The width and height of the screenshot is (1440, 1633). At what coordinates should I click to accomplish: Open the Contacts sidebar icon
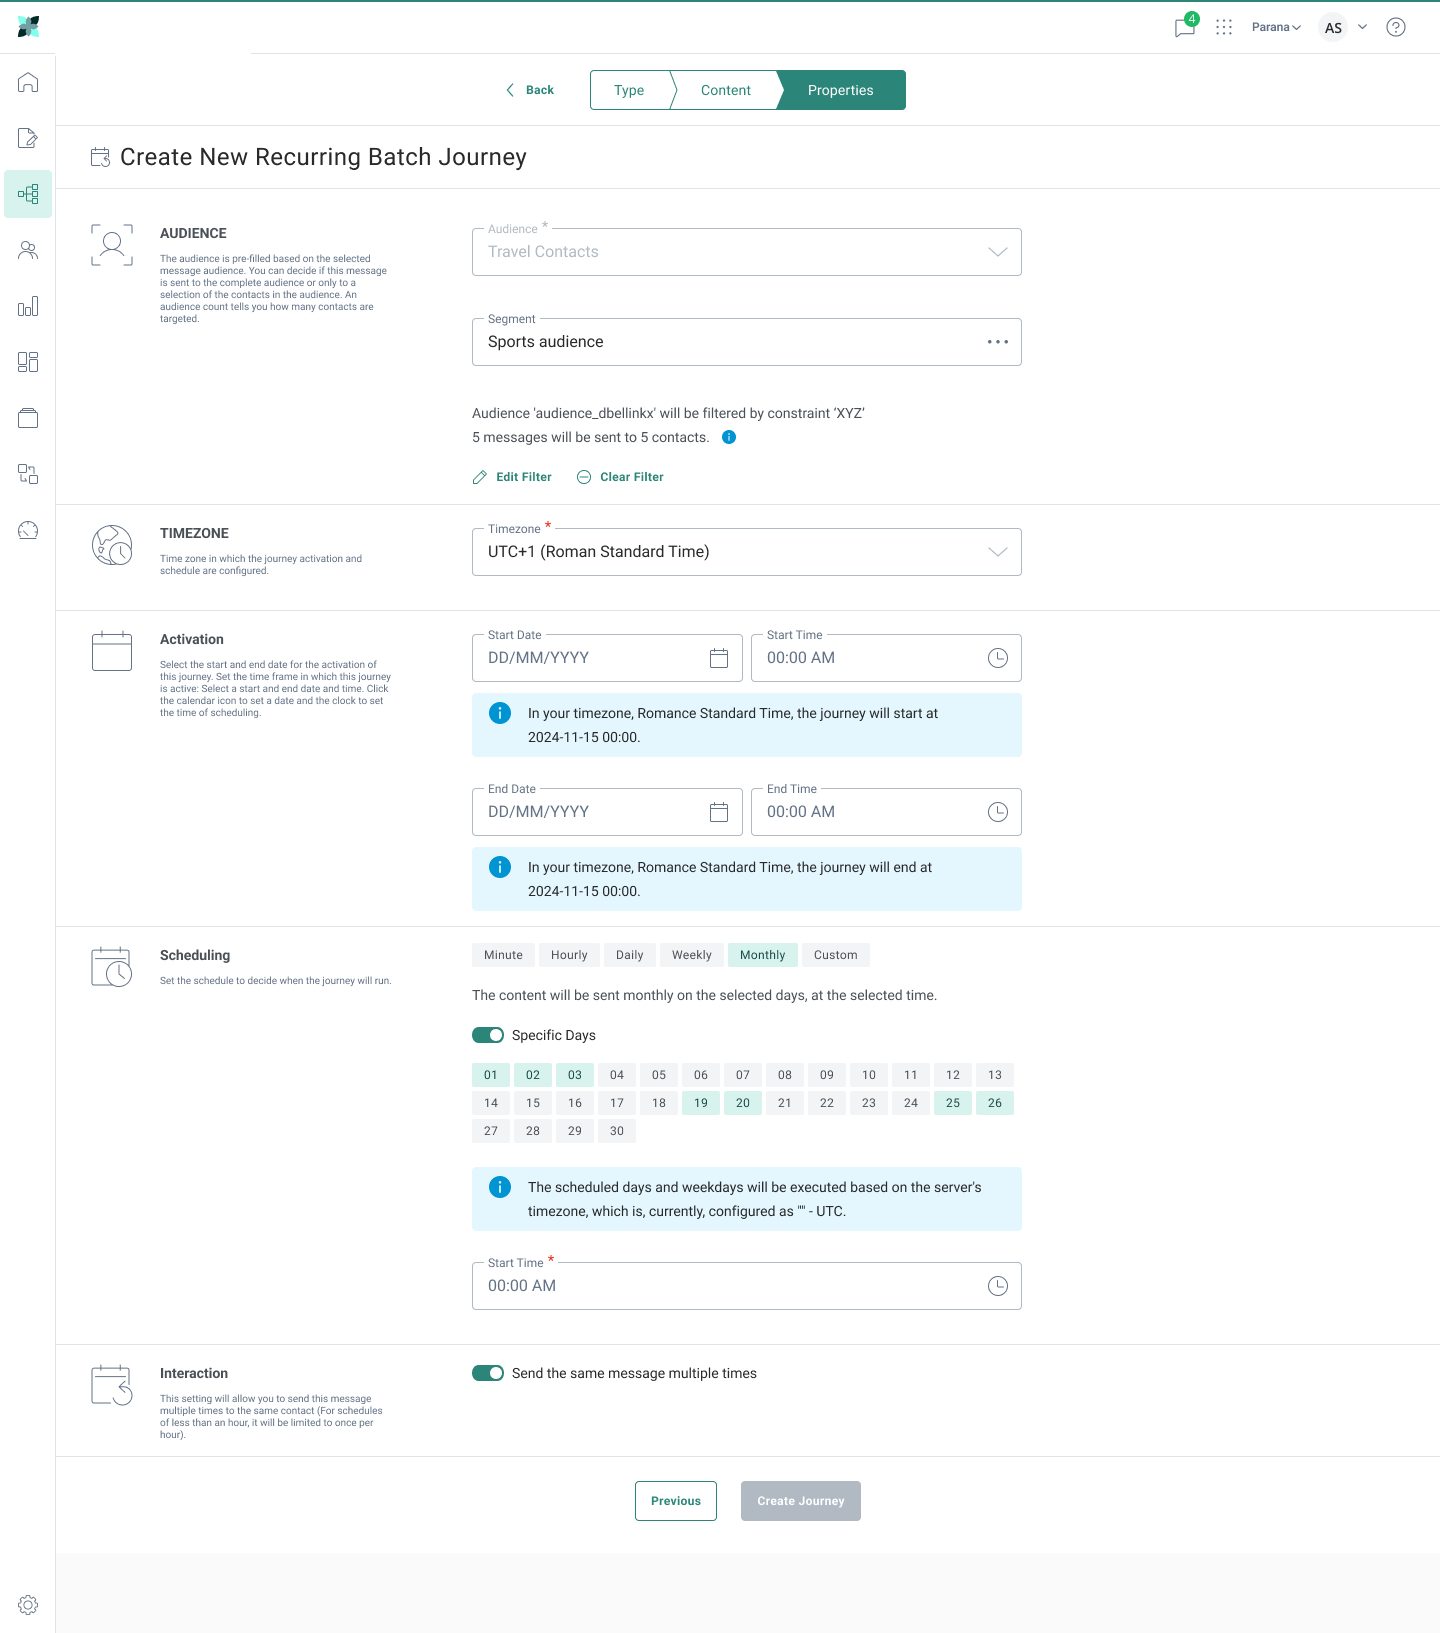coord(28,250)
